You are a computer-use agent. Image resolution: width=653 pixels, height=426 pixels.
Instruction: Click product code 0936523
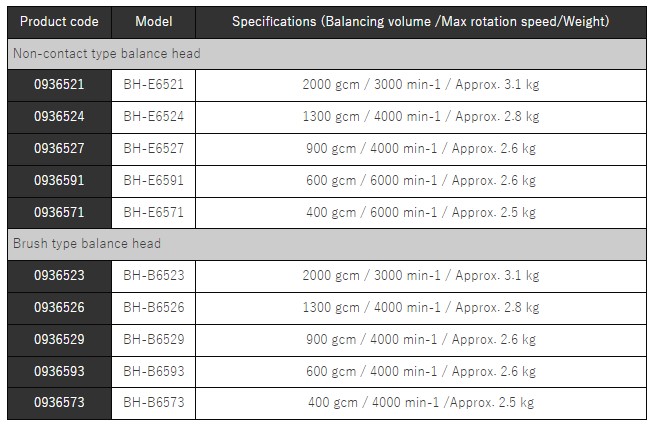pyautogui.click(x=58, y=275)
